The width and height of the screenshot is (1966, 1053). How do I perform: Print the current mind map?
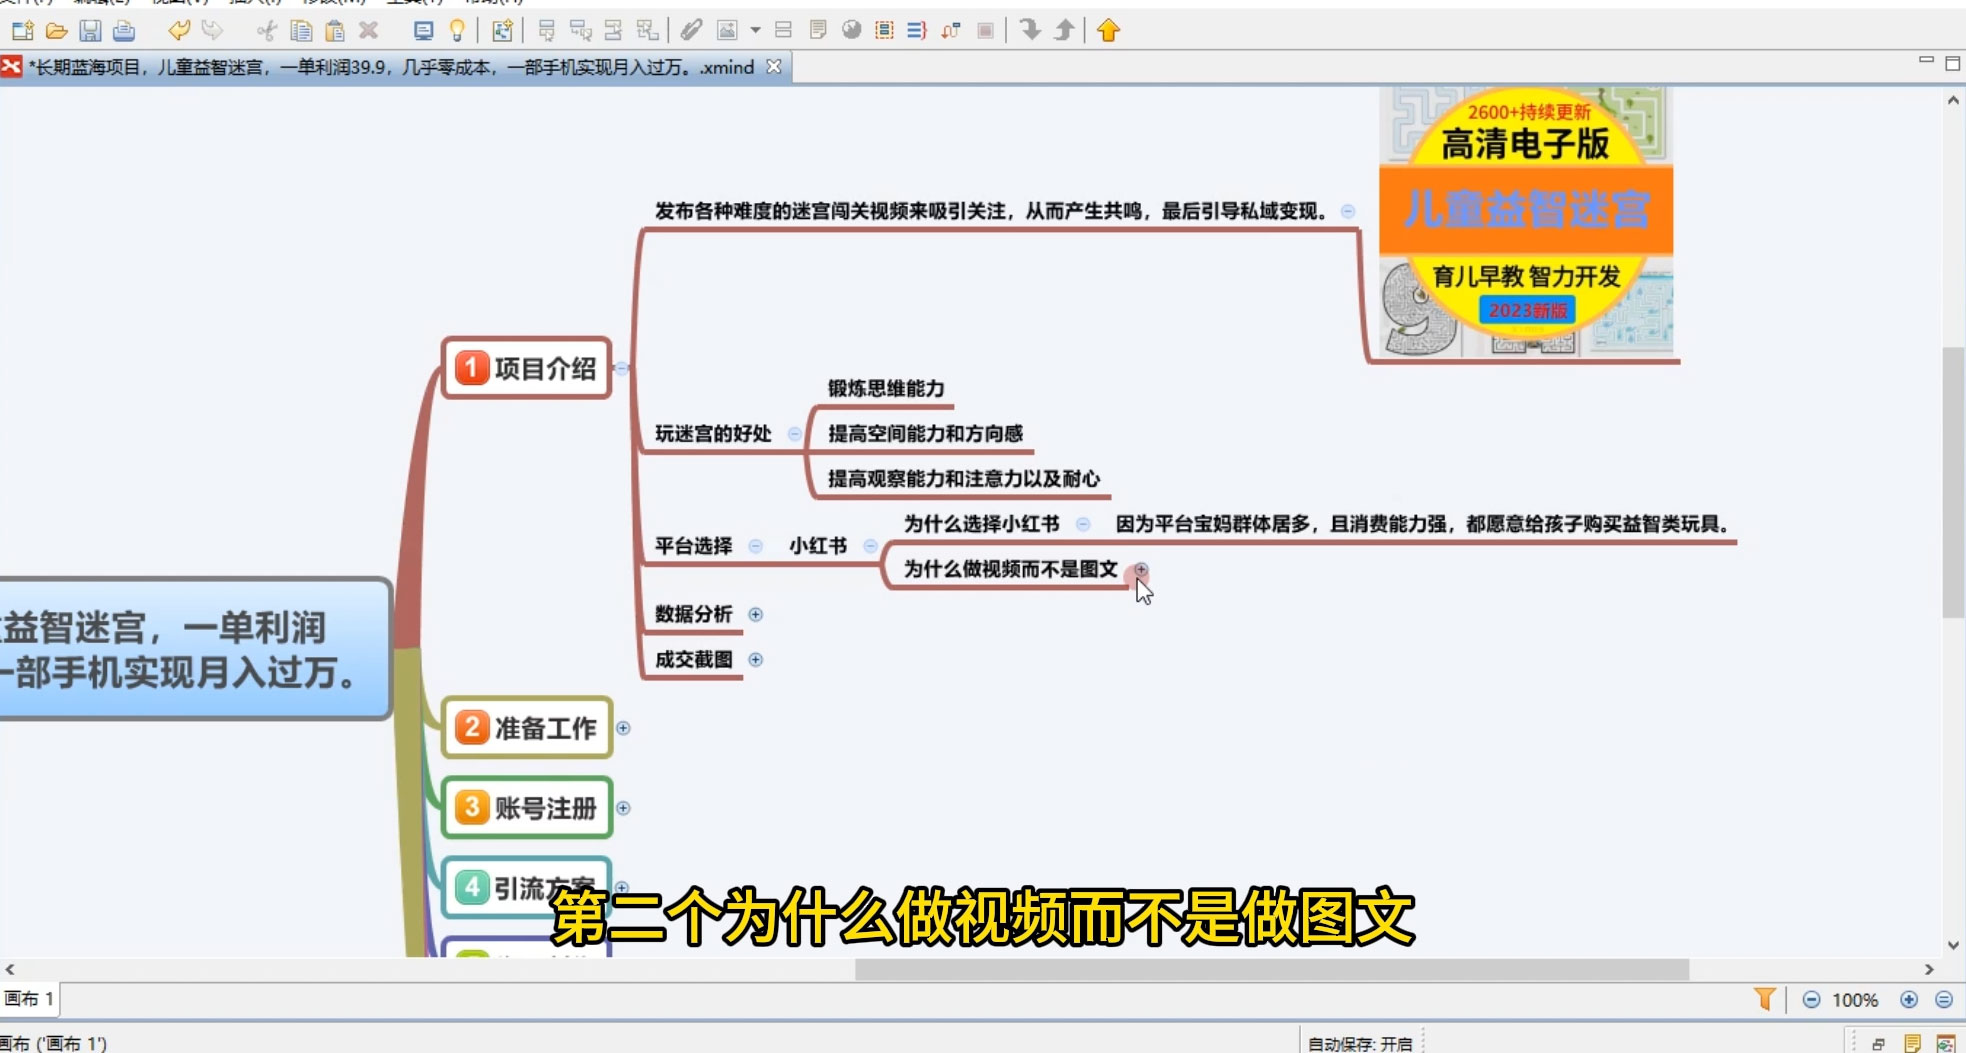tap(120, 31)
